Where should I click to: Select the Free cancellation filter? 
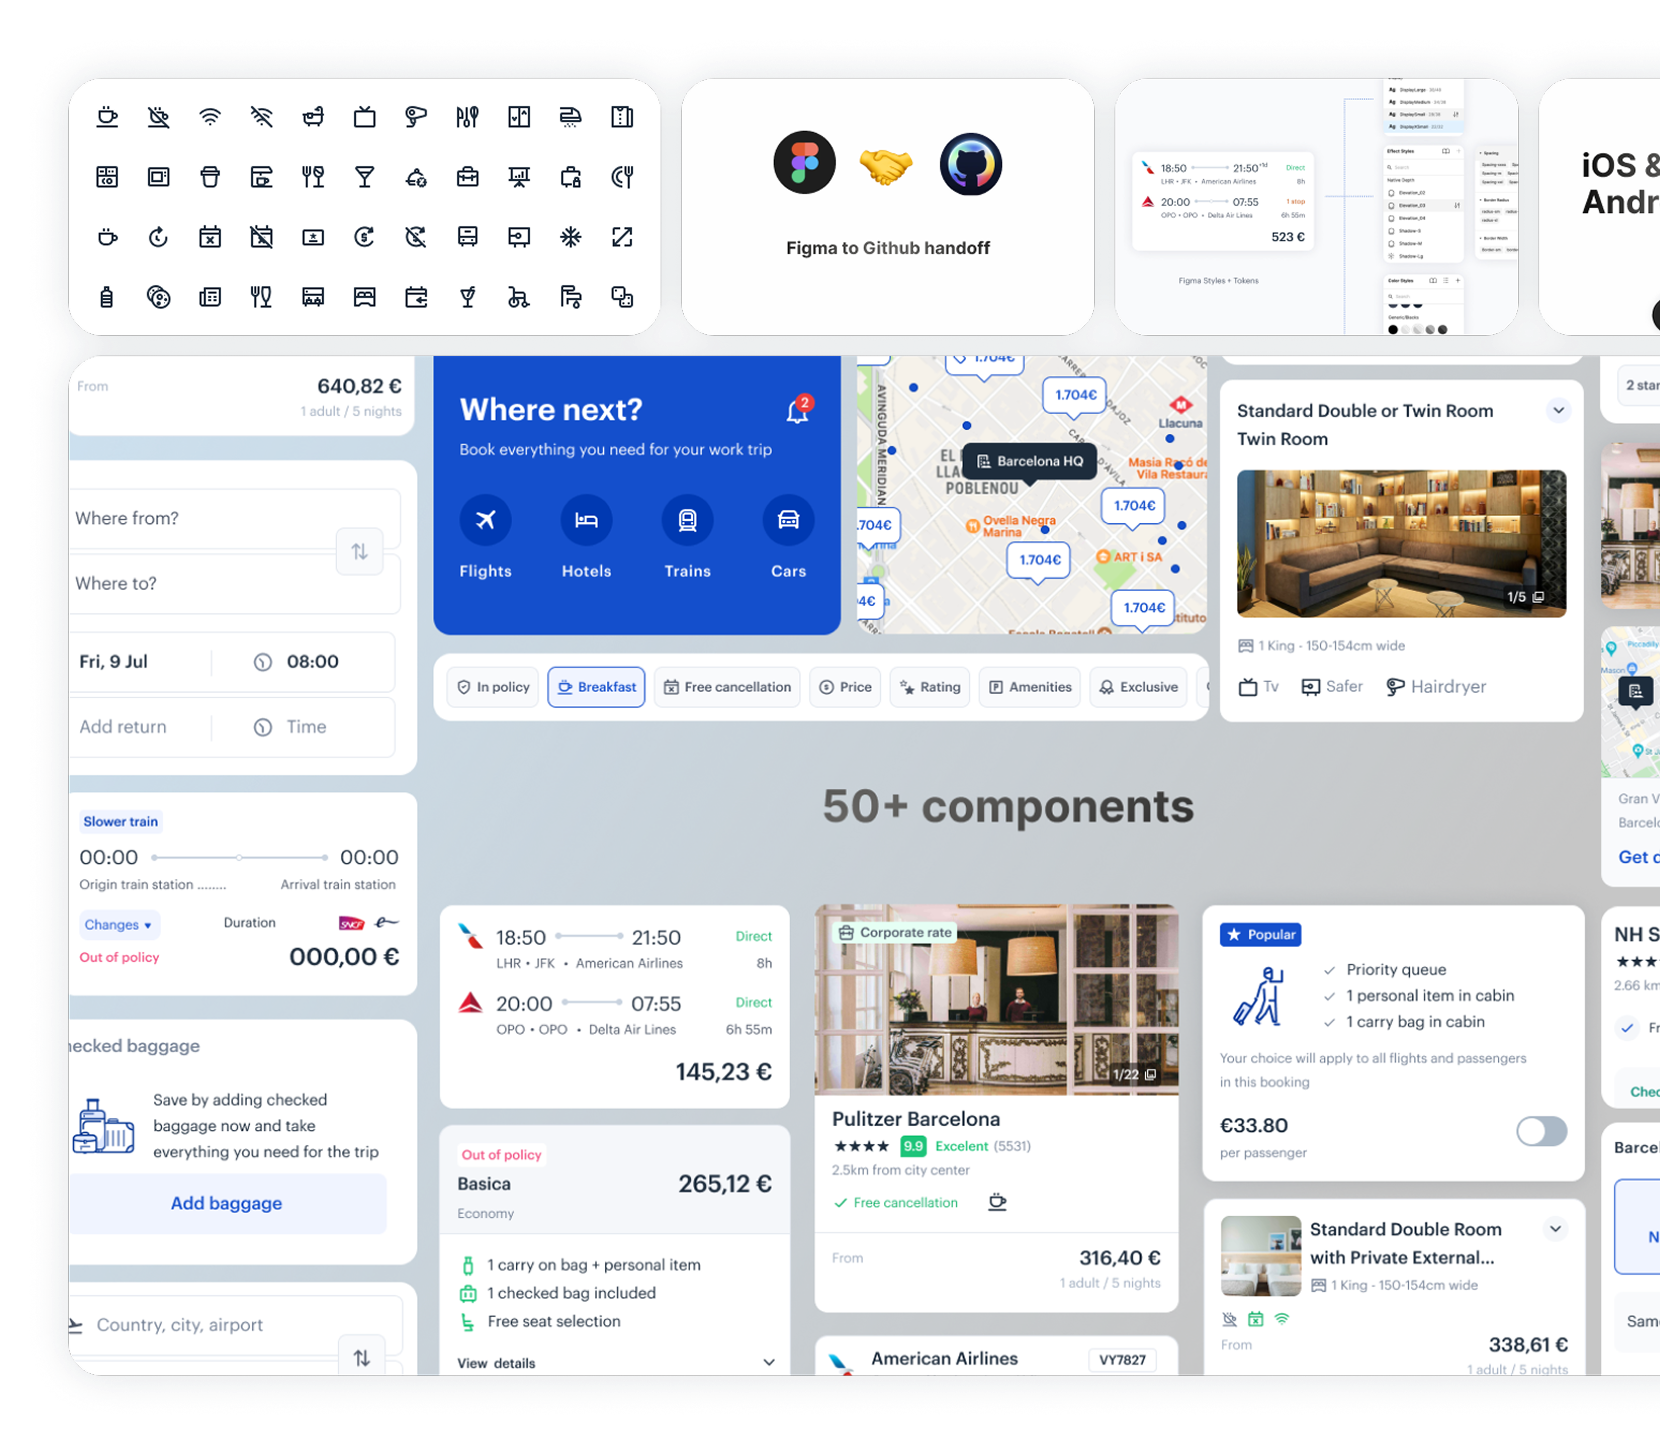click(727, 687)
